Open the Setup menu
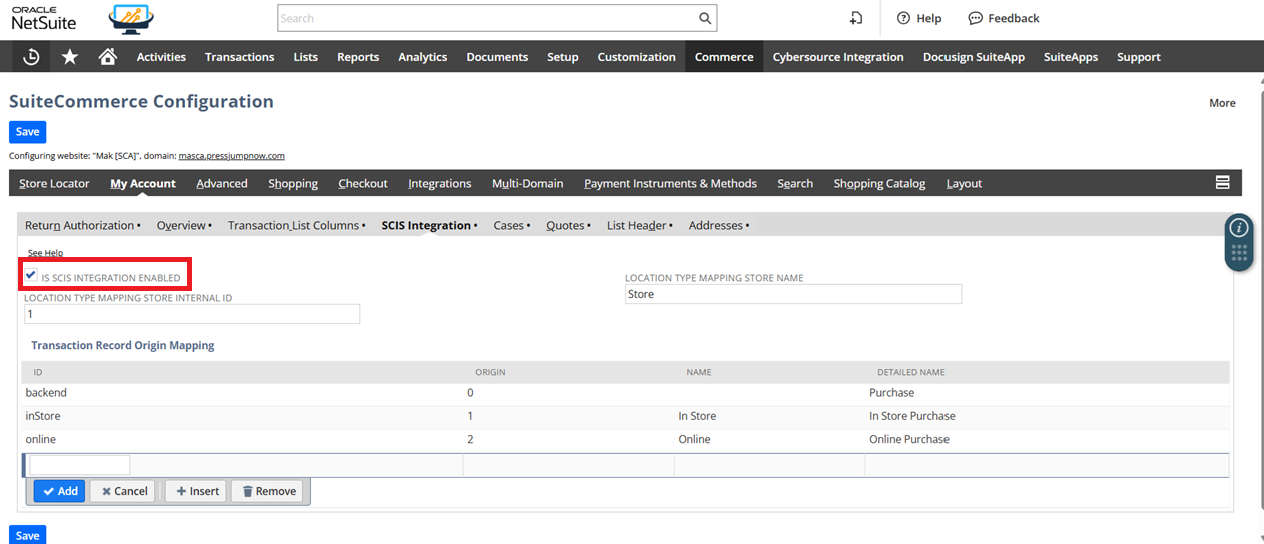1264x544 pixels. point(563,57)
